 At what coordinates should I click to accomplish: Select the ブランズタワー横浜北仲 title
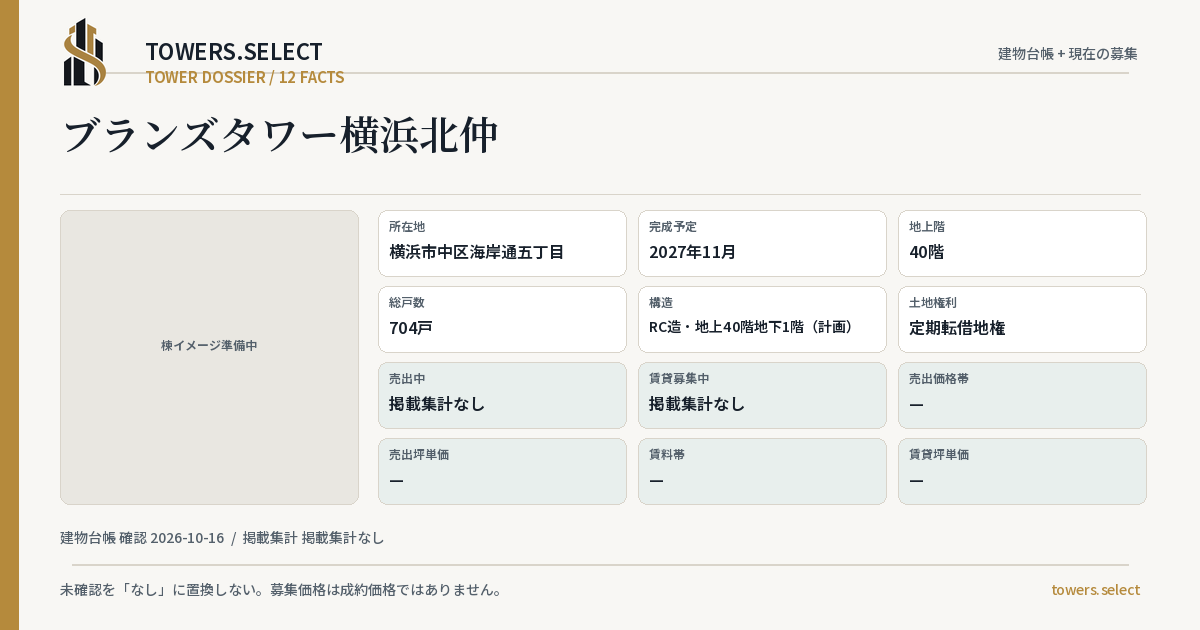click(280, 135)
